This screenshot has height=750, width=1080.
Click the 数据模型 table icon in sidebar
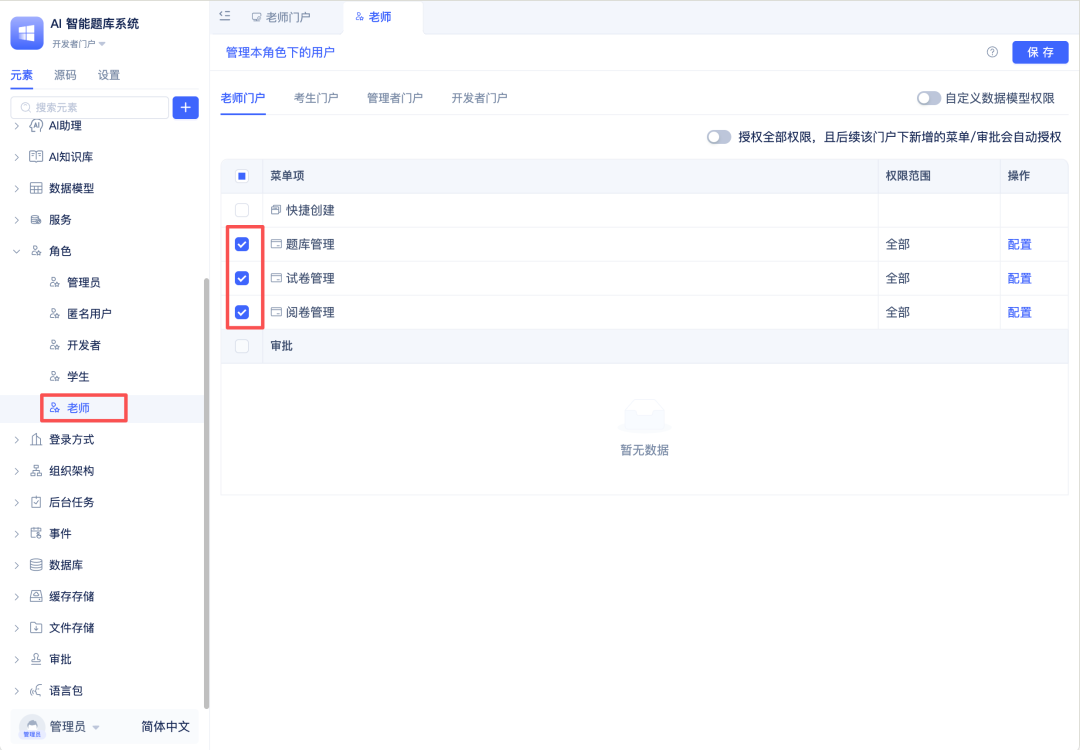click(x=36, y=188)
